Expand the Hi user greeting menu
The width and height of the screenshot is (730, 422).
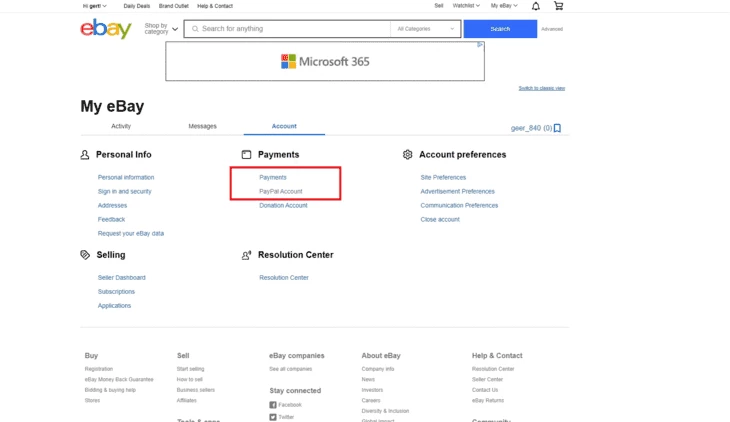tap(94, 6)
